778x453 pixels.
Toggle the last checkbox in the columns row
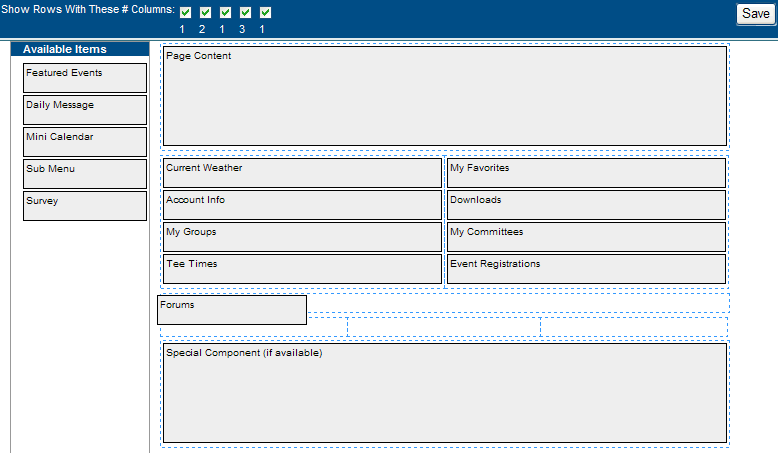pos(265,13)
